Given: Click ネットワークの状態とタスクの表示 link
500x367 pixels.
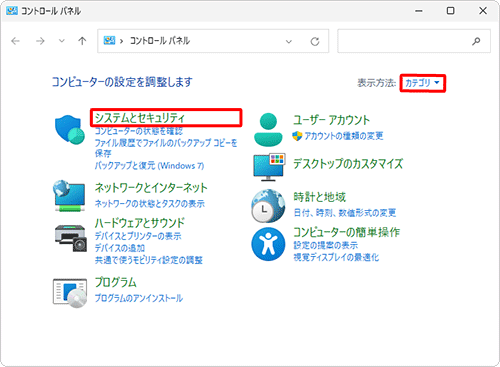Looking at the screenshot, I should pyautogui.click(x=150, y=203).
